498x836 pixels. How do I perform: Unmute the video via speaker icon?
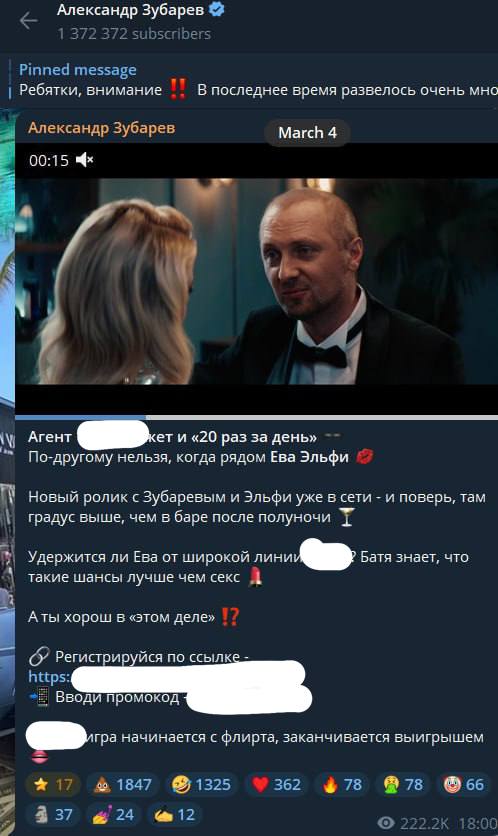click(84, 159)
